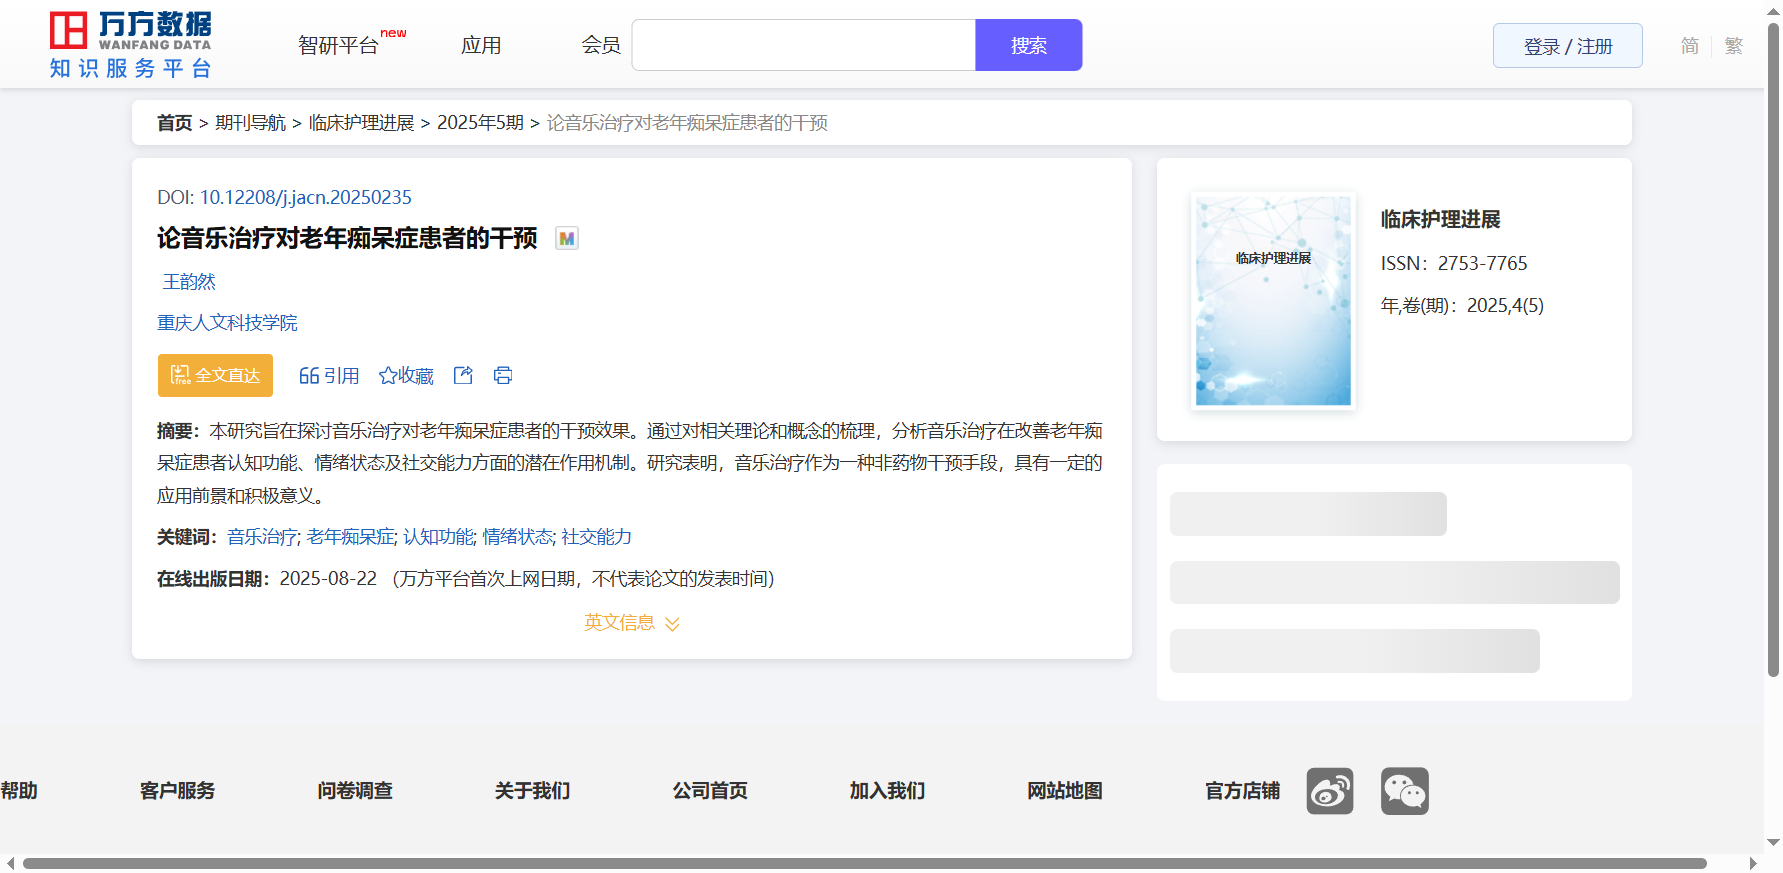Click the M badge beside article title
This screenshot has width=1783, height=873.
[567, 238]
